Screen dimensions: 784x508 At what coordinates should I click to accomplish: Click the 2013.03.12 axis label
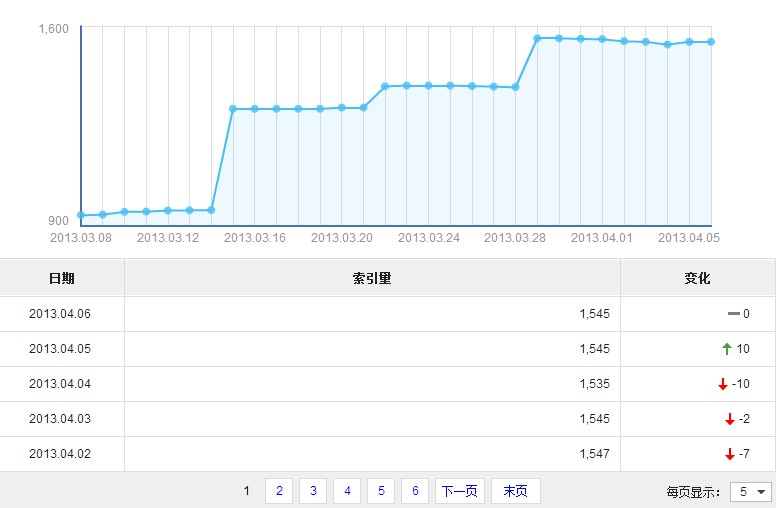point(168,238)
